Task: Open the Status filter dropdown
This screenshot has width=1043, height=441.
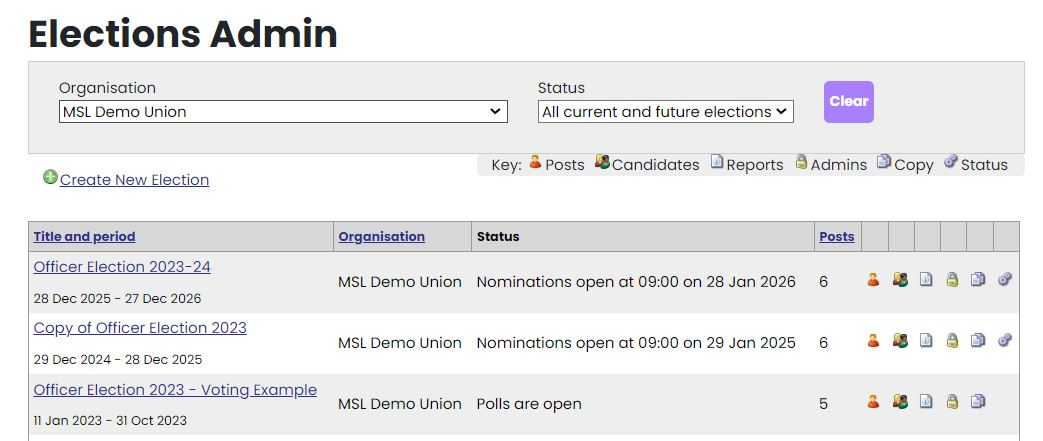Action: click(x=665, y=112)
